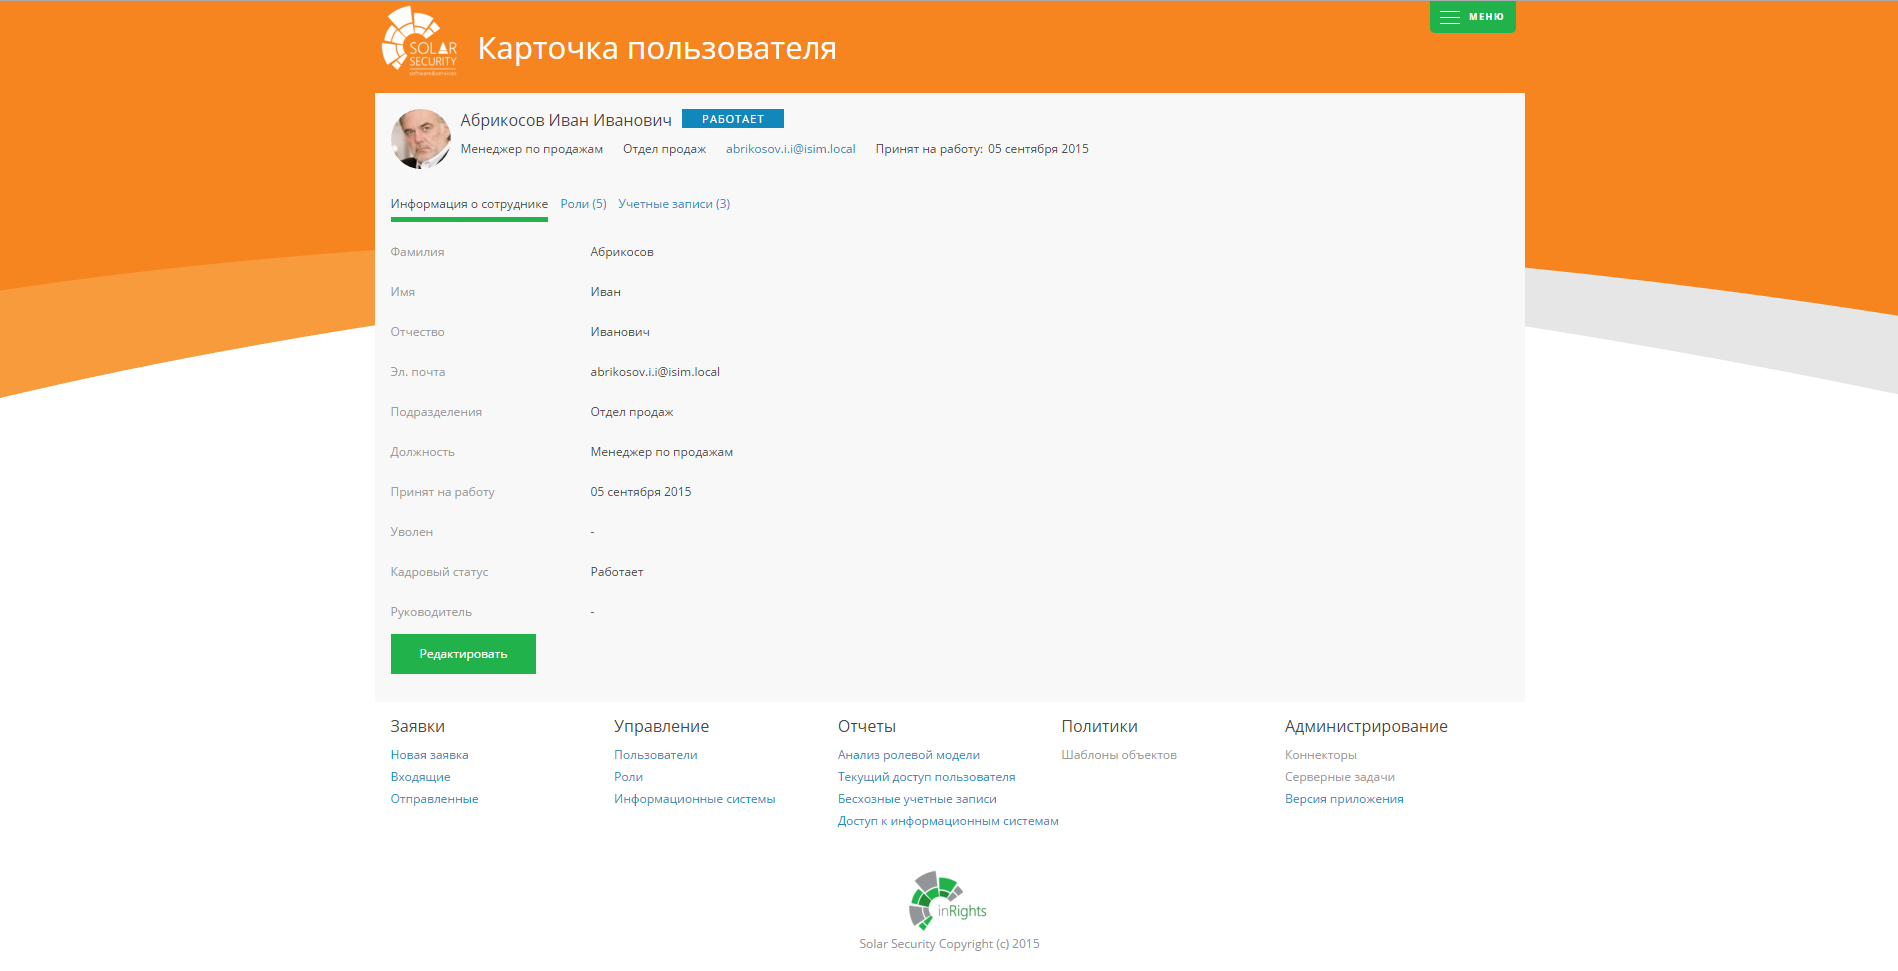Screen dimensions: 1898x971
Task: Click the Абрикосов Иван Иванович name heading
Action: [x=566, y=120]
